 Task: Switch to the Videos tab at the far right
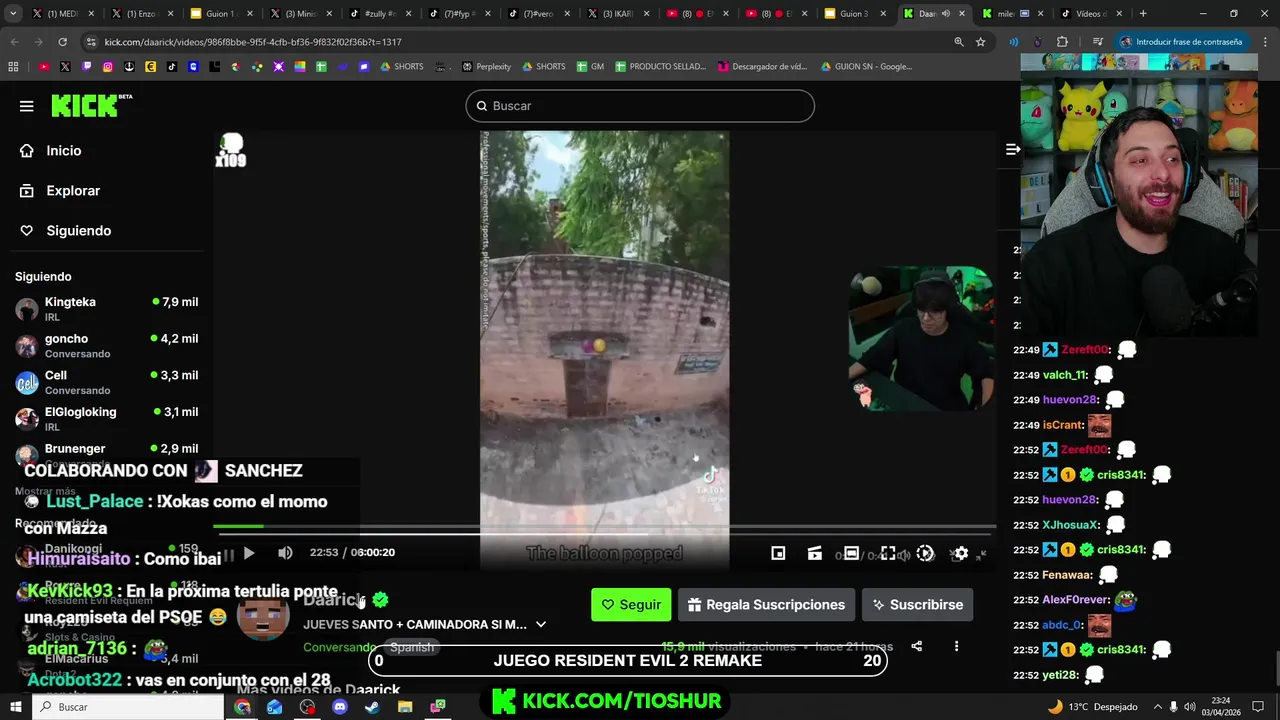coord(1091,14)
